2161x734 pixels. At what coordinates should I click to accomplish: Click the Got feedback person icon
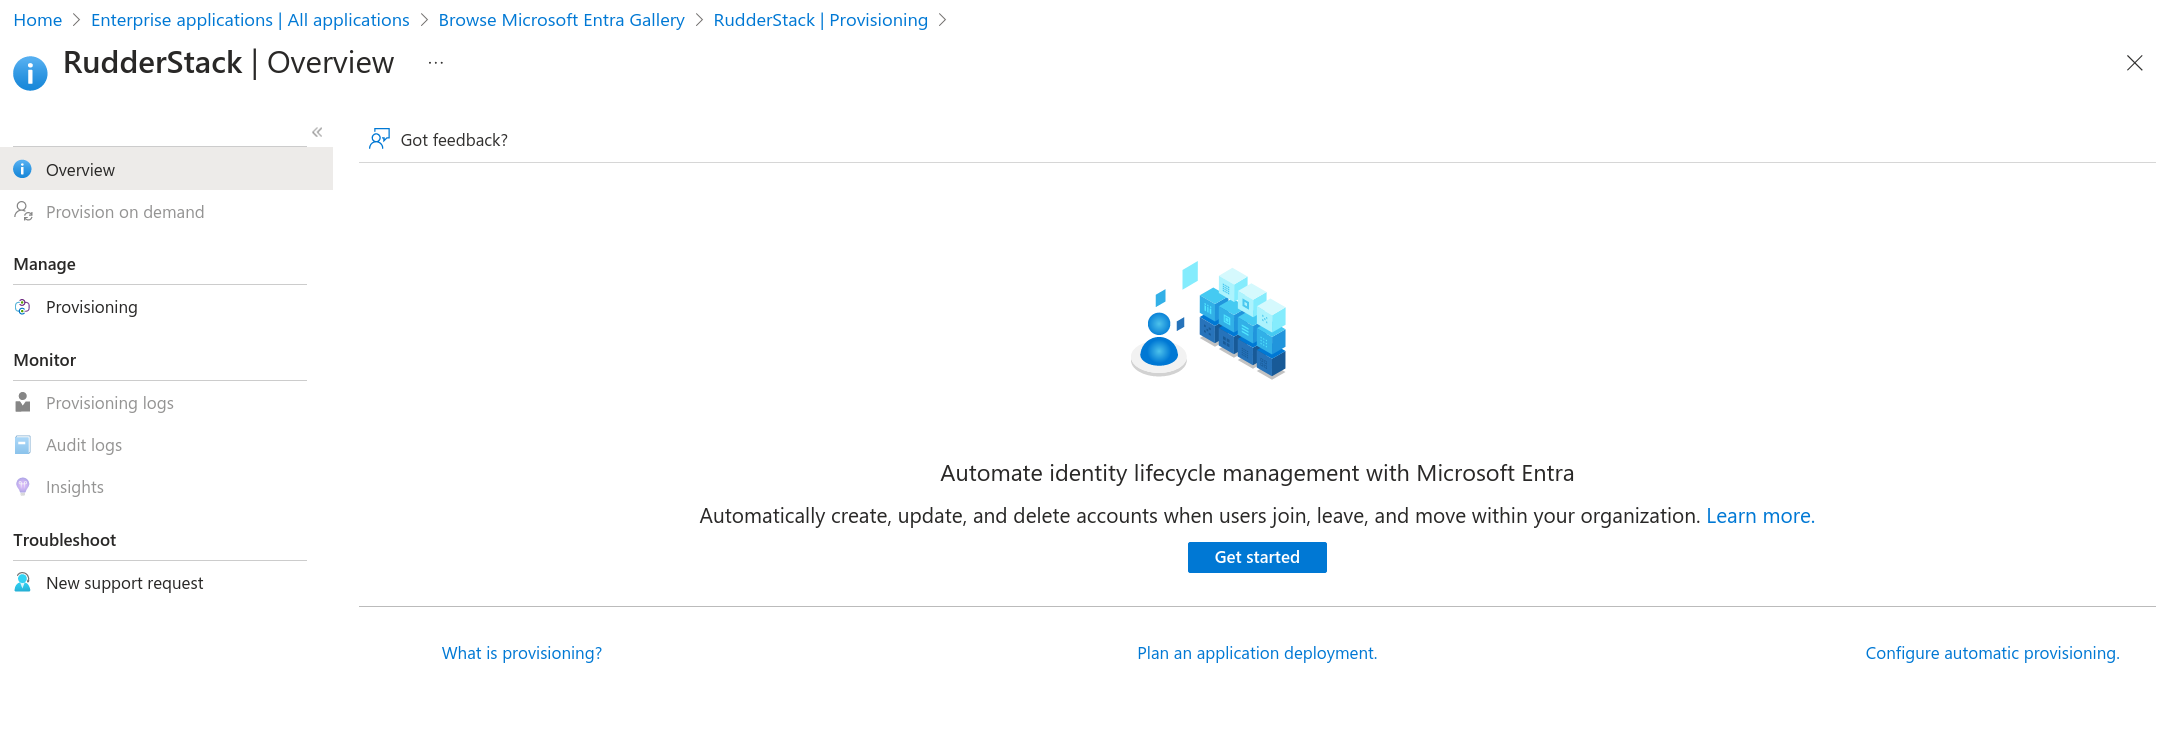click(x=379, y=139)
